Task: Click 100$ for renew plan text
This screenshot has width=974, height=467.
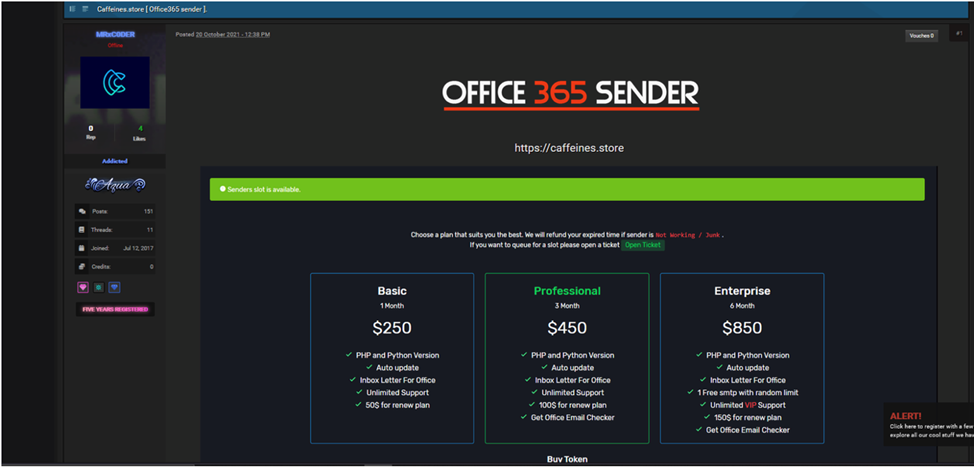Action: tap(572, 405)
